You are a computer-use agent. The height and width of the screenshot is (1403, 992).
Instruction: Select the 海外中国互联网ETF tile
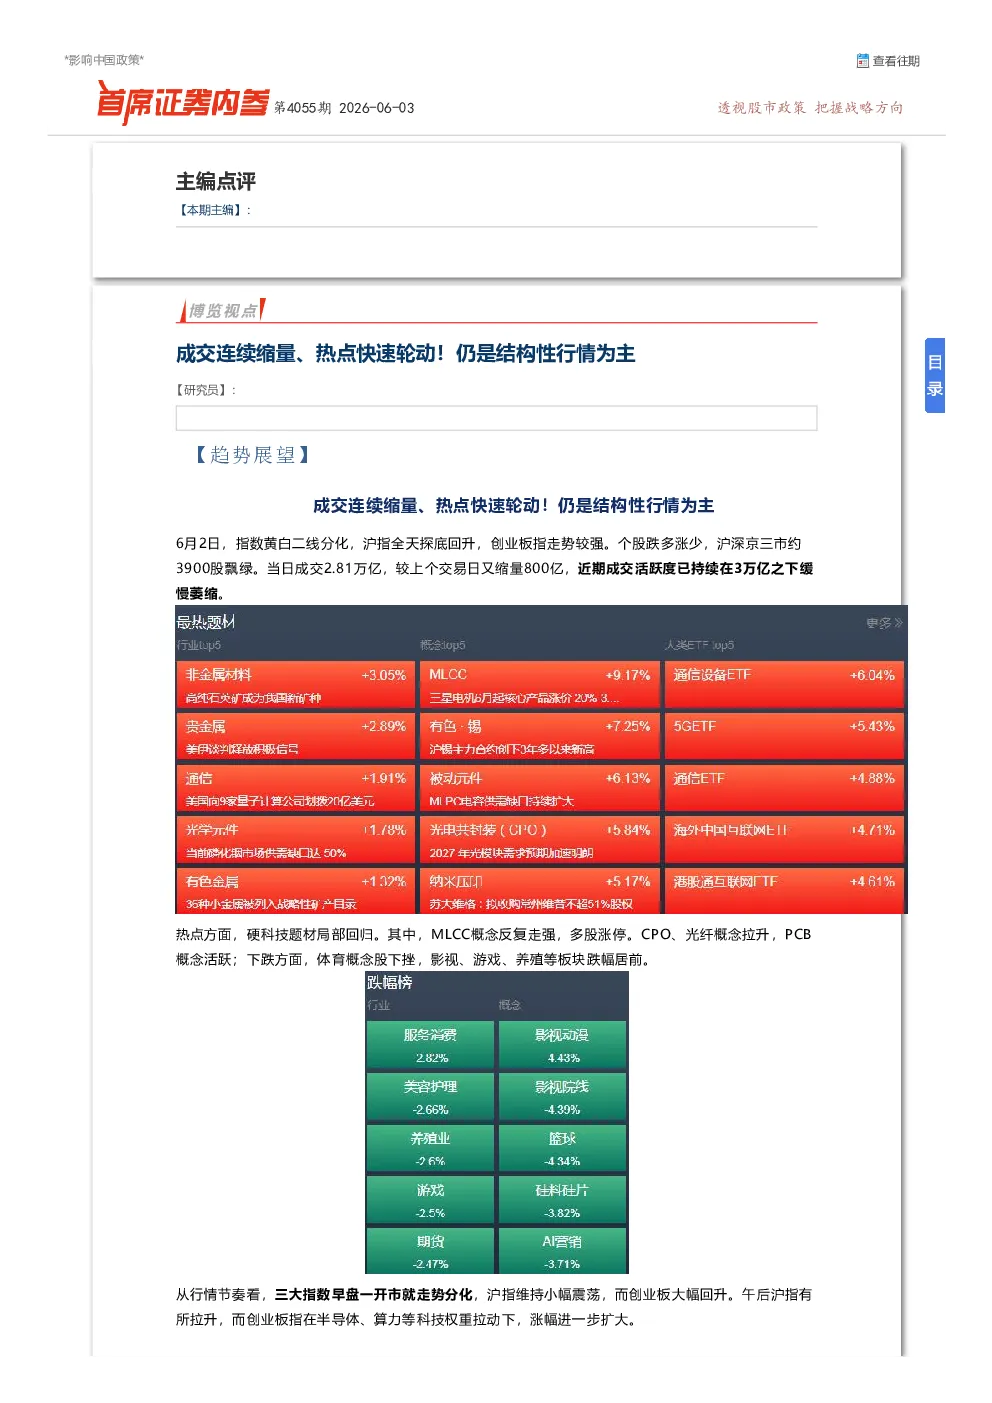(x=784, y=840)
